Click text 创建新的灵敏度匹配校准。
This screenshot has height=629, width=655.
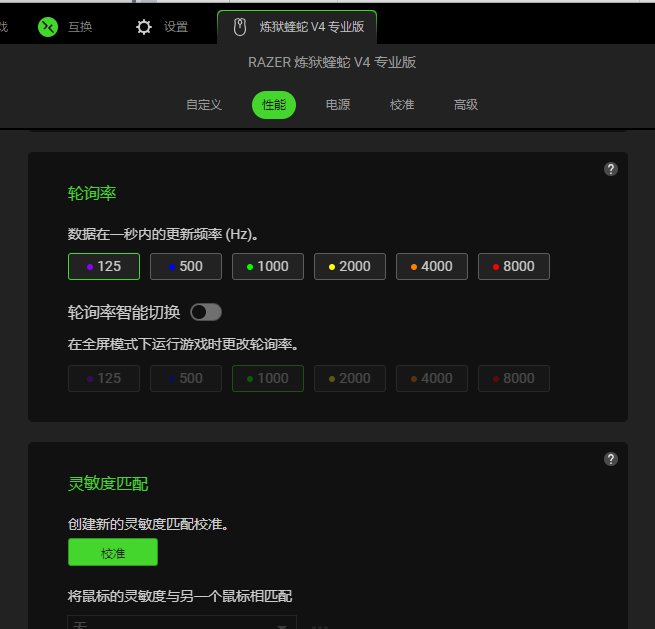[148, 524]
